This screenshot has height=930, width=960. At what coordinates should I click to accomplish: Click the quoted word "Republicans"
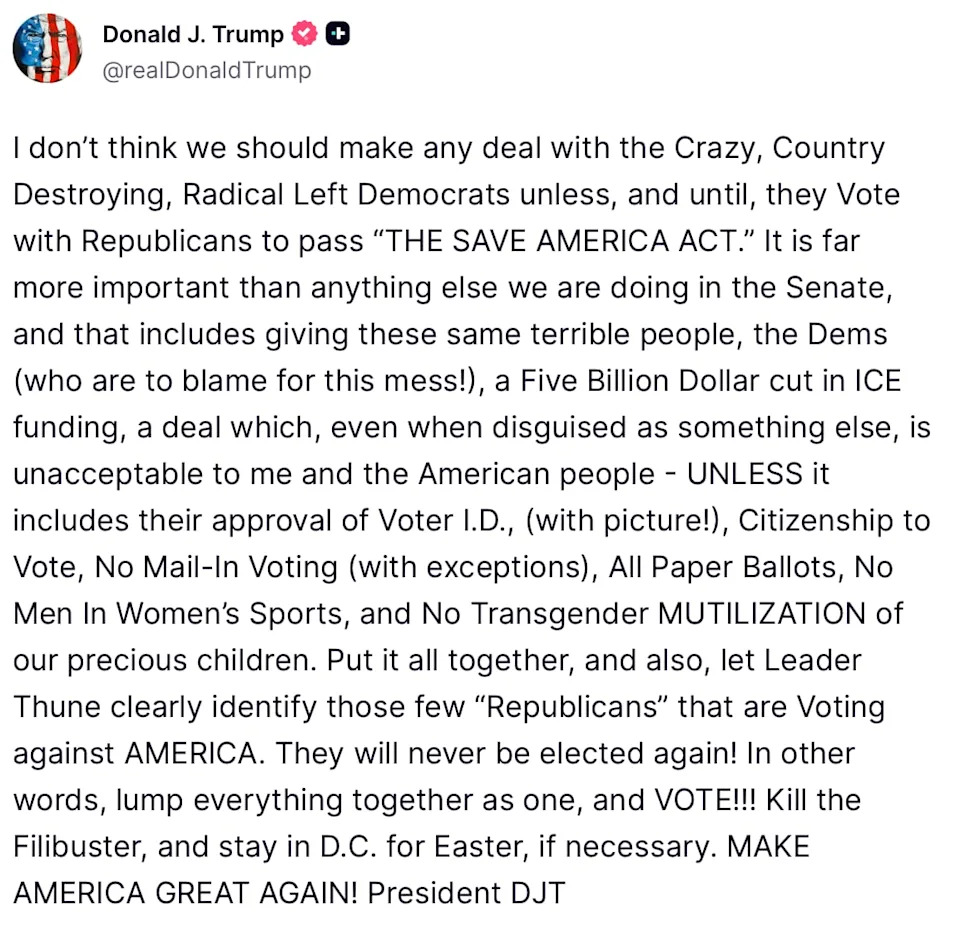point(569,705)
